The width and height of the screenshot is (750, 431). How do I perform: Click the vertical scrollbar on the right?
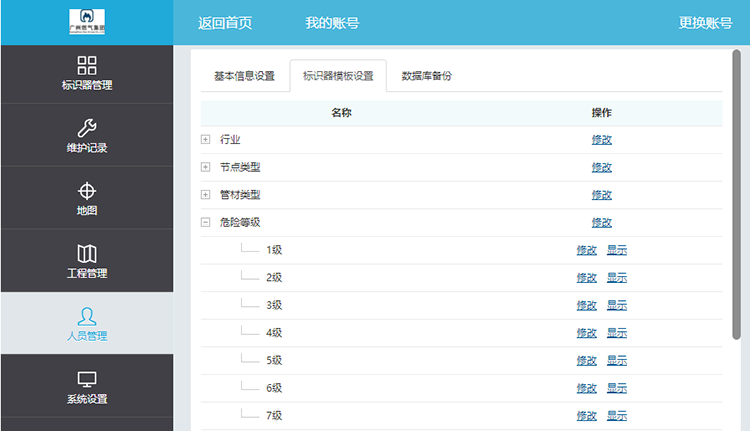point(738,200)
